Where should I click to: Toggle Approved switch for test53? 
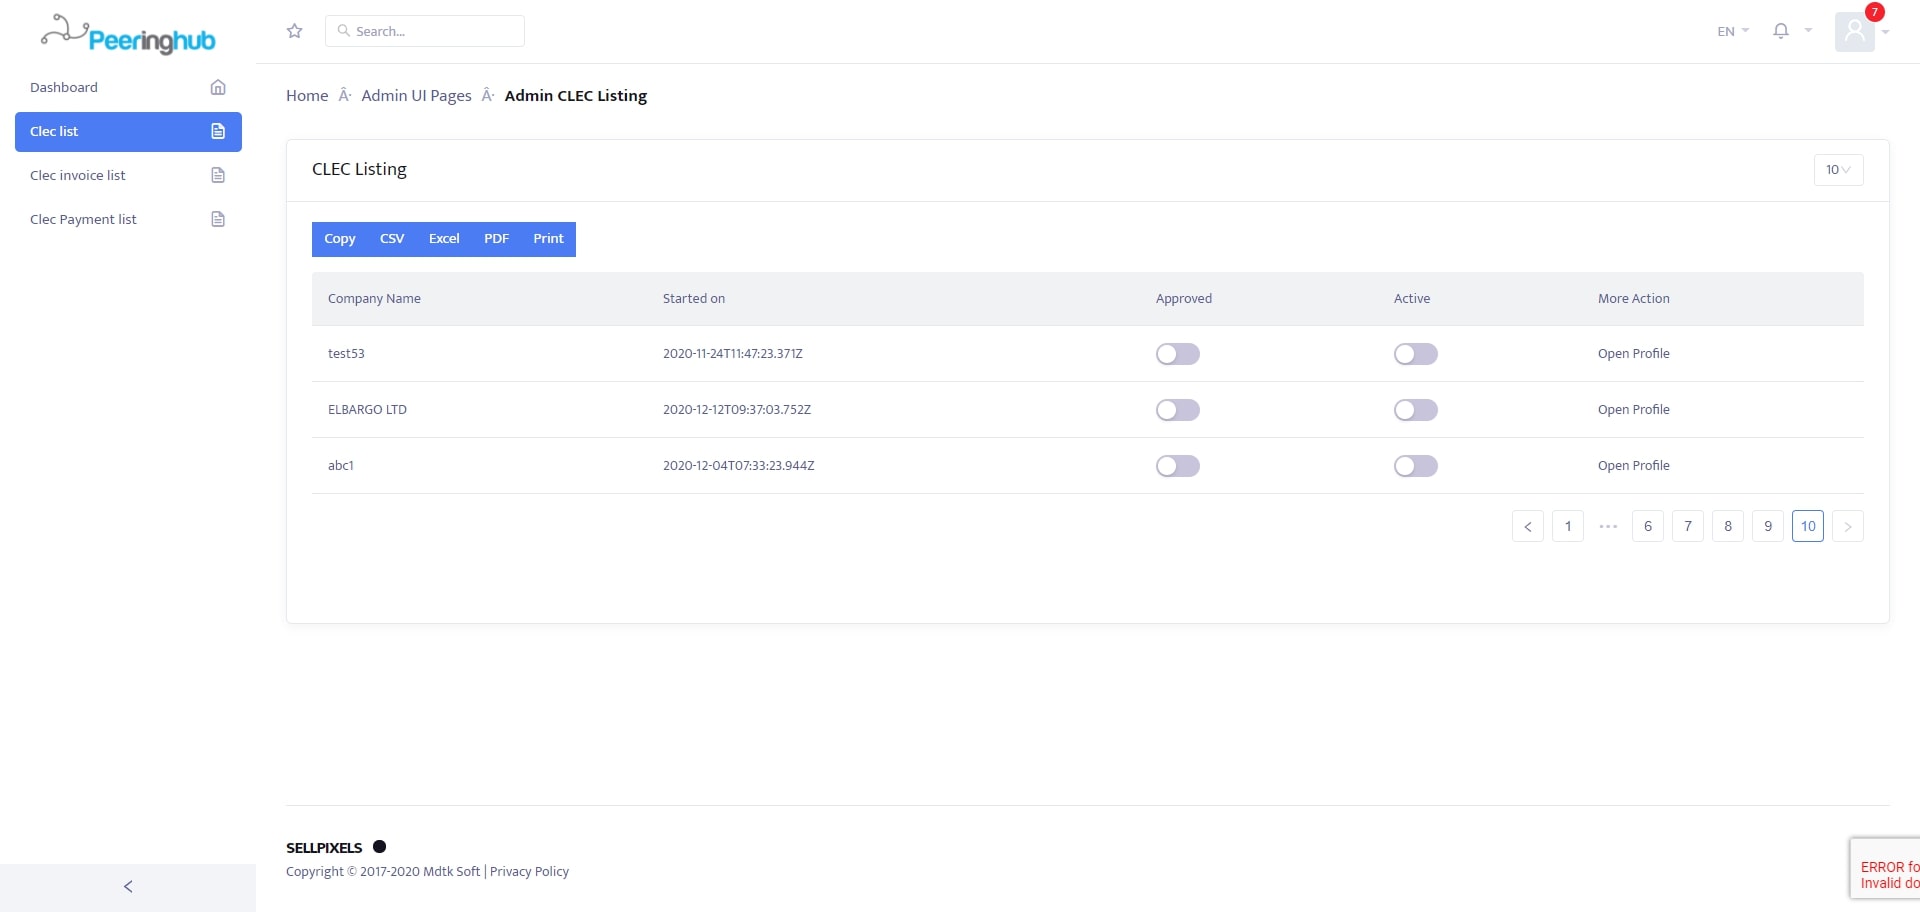click(1177, 354)
